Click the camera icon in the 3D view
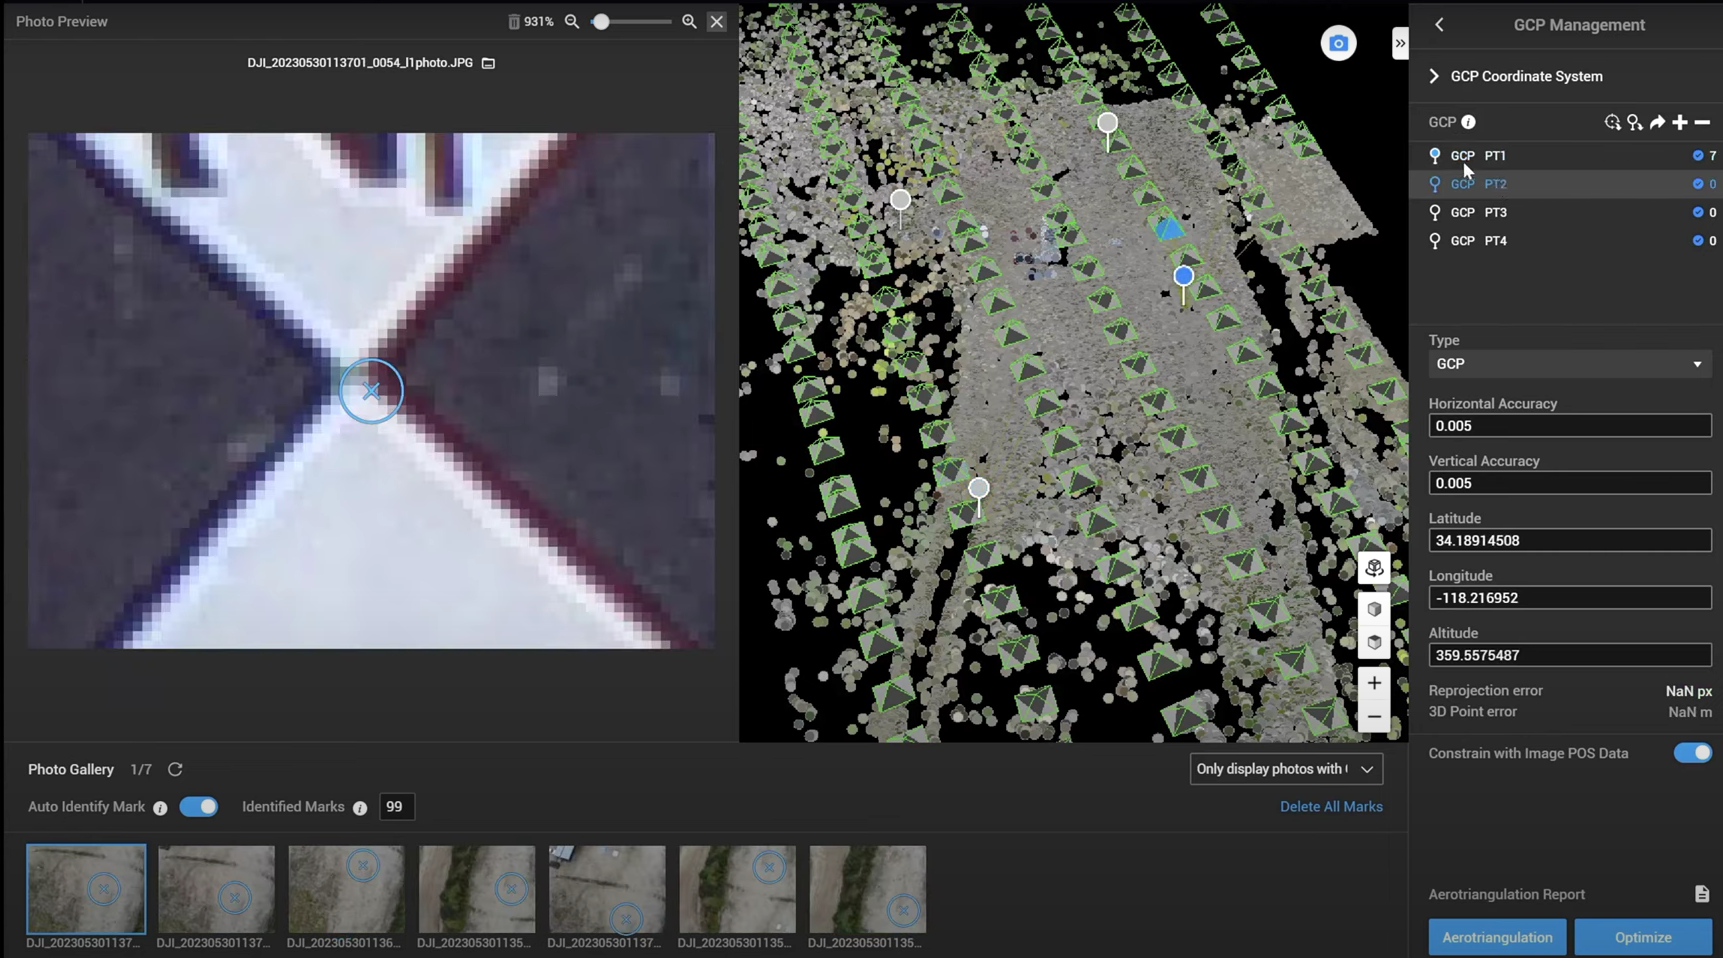Image resolution: width=1723 pixels, height=958 pixels. click(x=1338, y=43)
